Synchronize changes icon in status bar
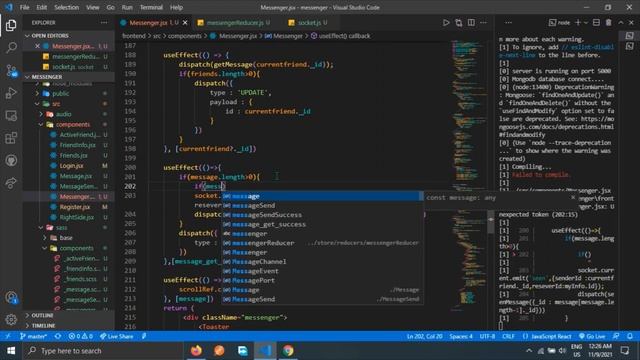The height and width of the screenshot is (360, 640). [58, 336]
